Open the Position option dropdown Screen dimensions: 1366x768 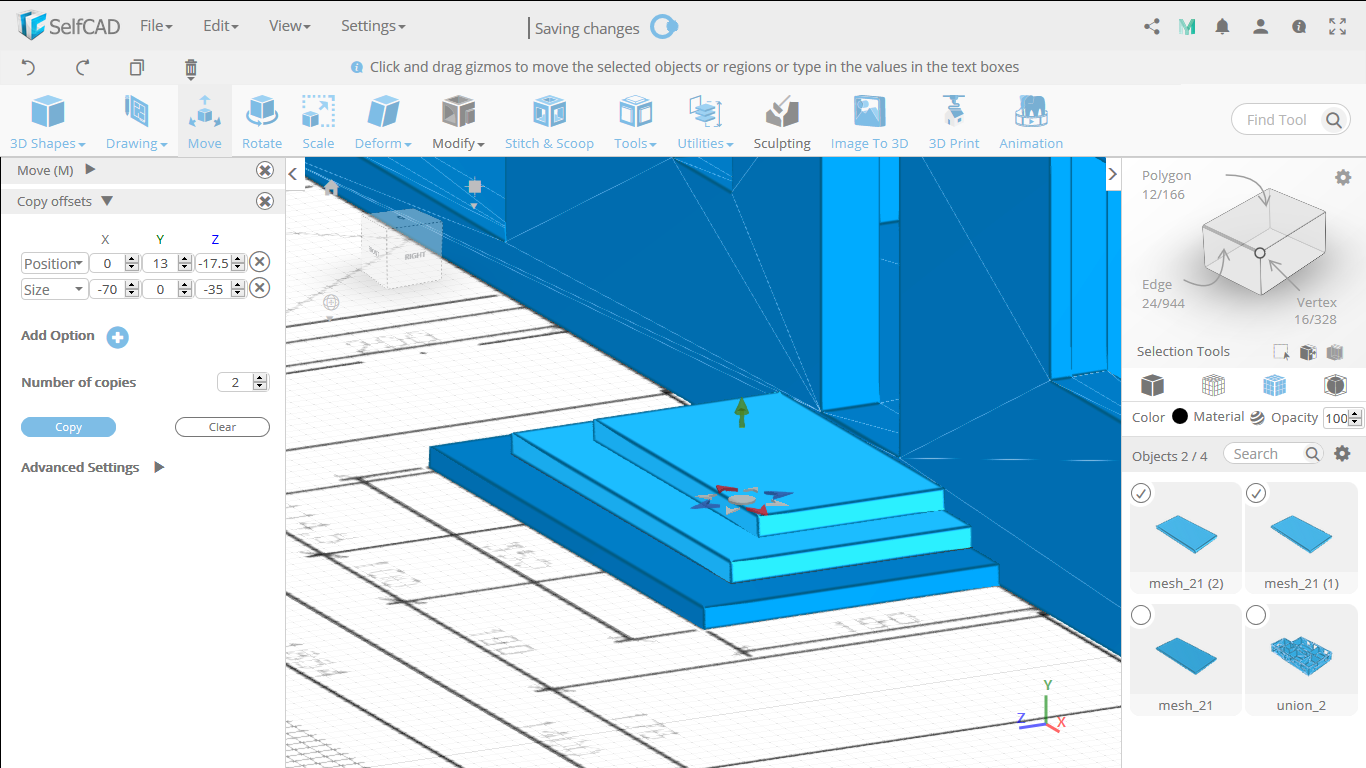(x=54, y=263)
